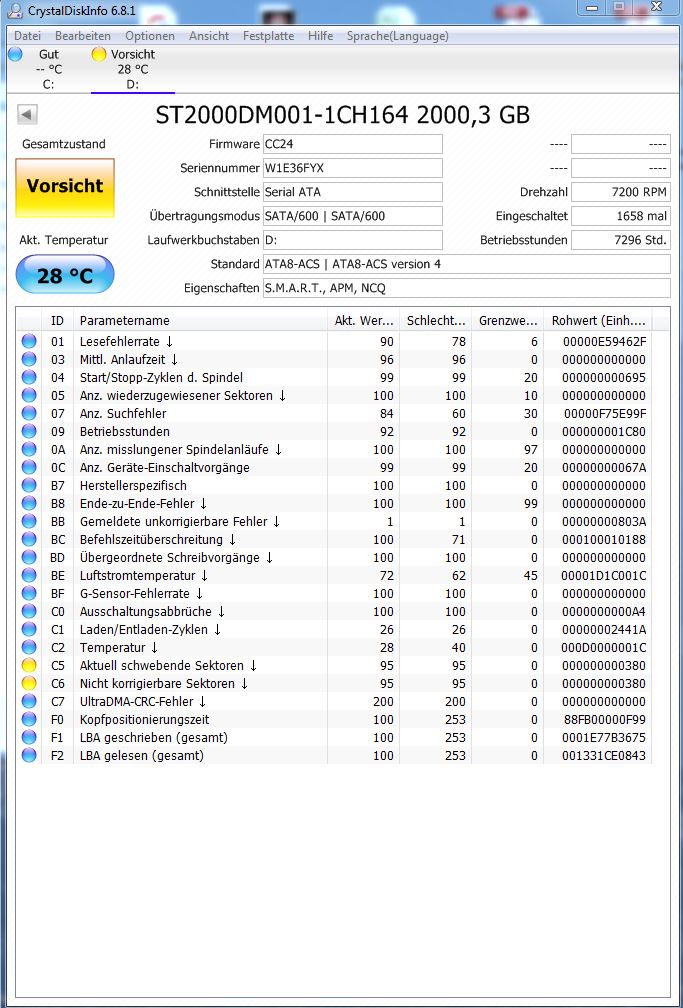Click the Übertragungsmodus field SATA/600
Image resolution: width=683 pixels, height=1008 pixels.
click(x=352, y=216)
